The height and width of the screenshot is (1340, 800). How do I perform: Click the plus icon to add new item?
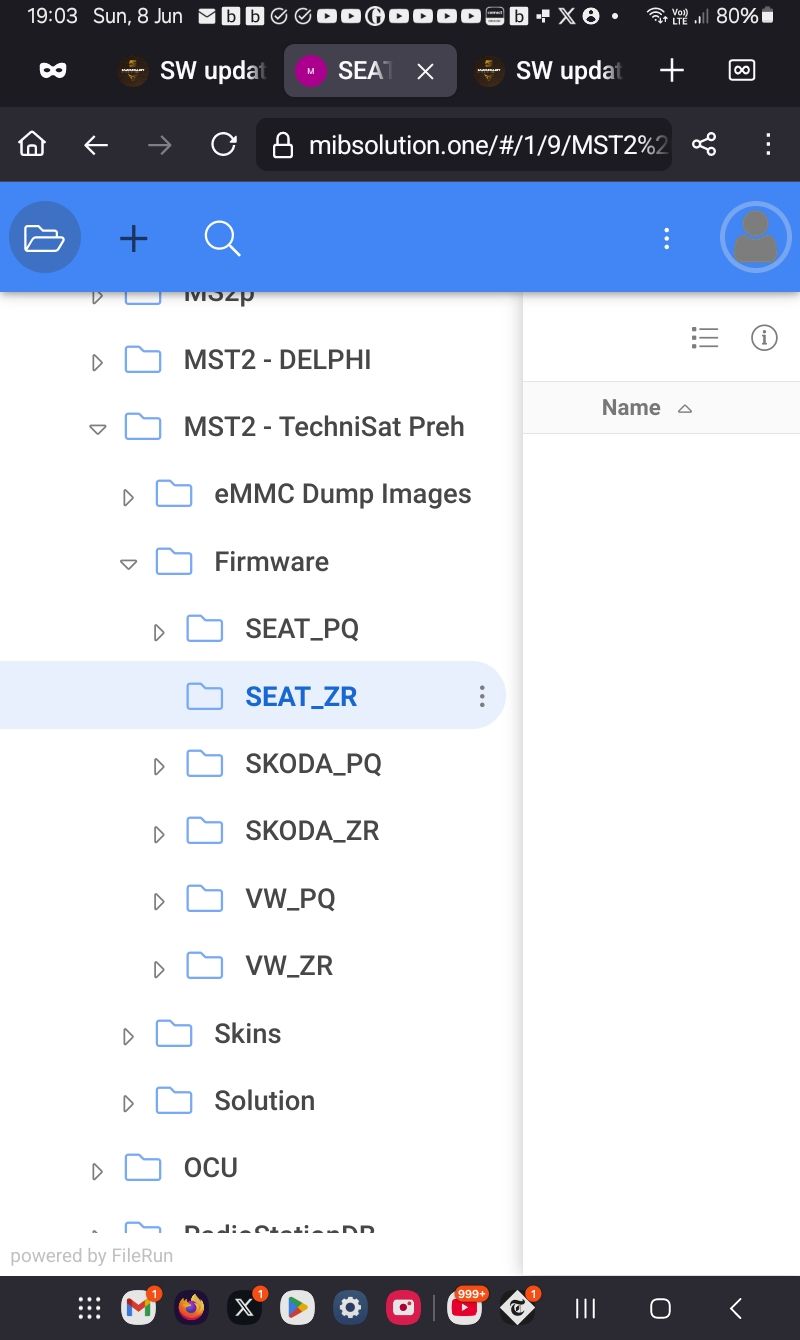[133, 238]
